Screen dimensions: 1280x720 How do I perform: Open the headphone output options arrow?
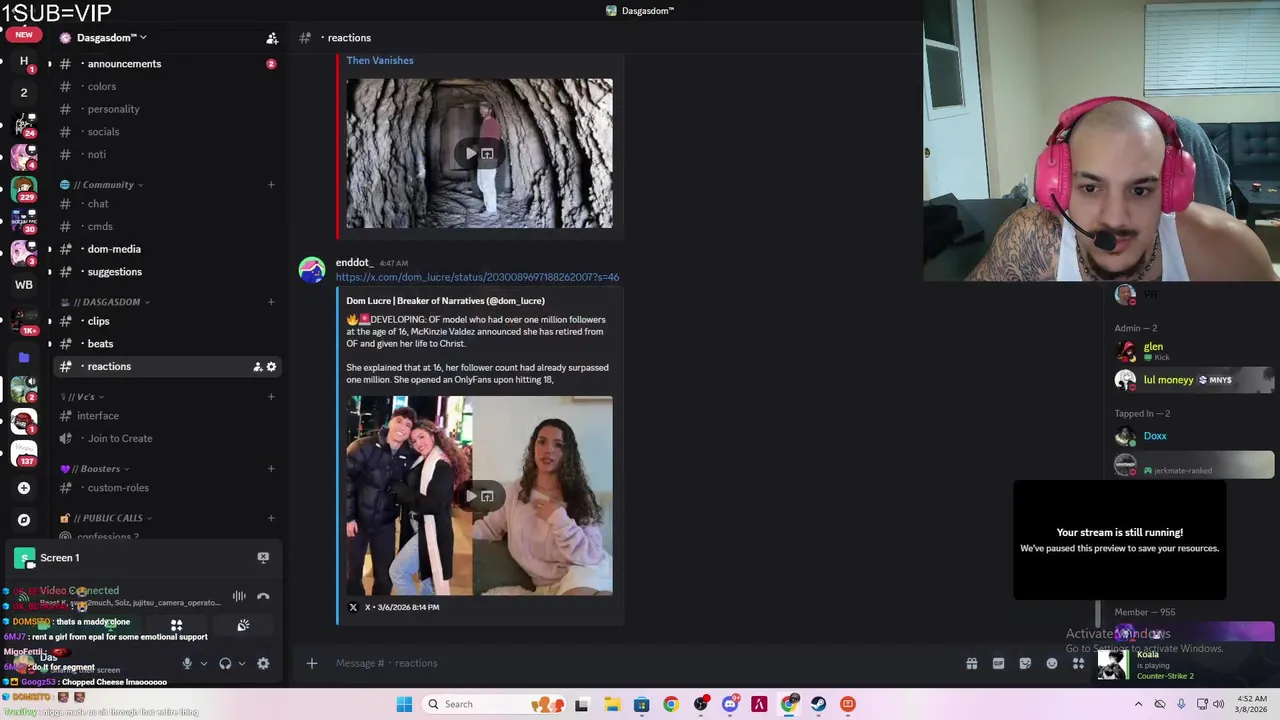click(x=242, y=663)
